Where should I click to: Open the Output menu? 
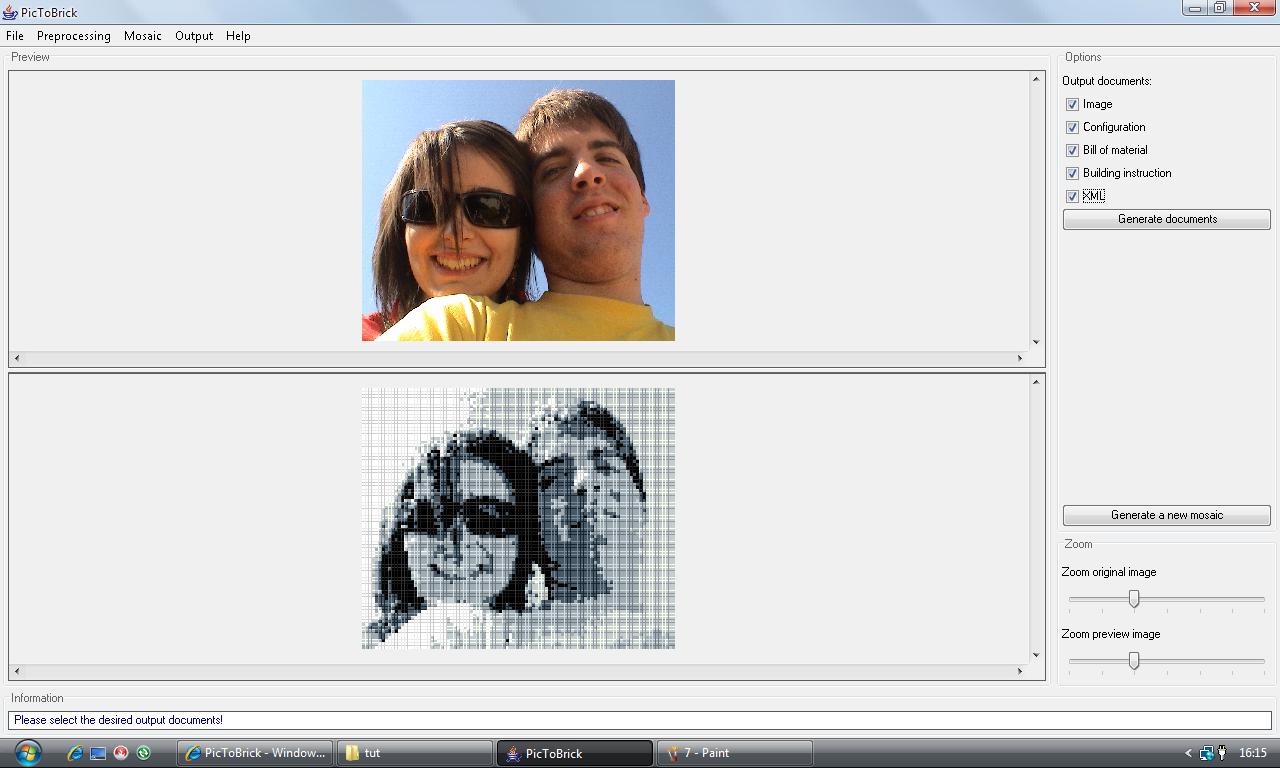[194, 36]
